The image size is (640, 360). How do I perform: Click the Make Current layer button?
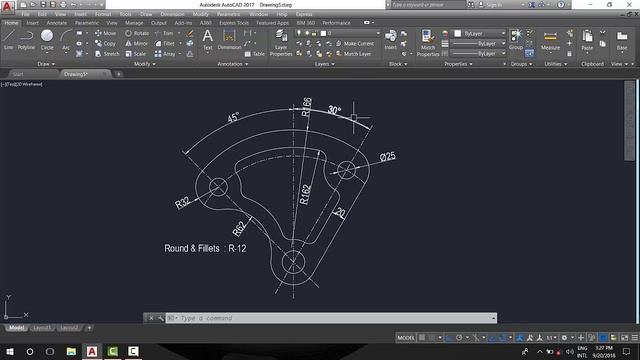tap(355, 43)
